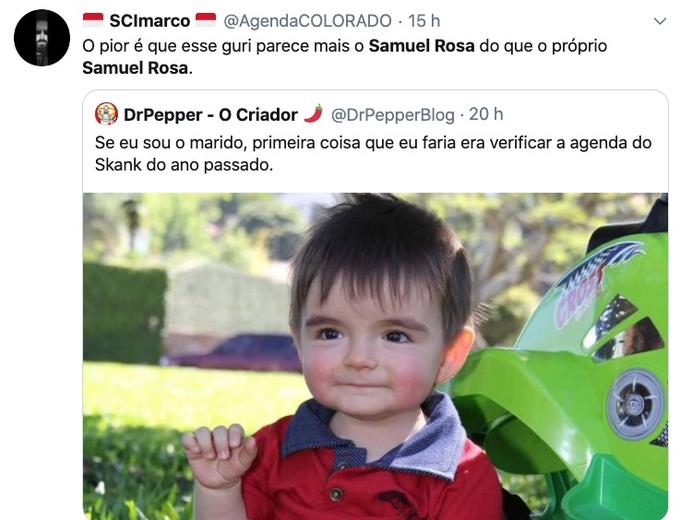Click the main tweet text beginning O pior

coord(345,57)
